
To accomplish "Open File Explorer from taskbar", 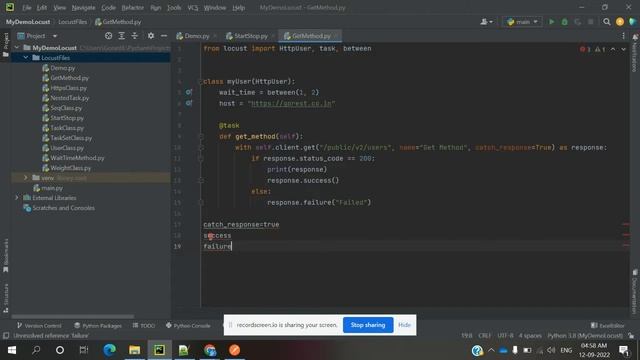I will tap(134, 350).
